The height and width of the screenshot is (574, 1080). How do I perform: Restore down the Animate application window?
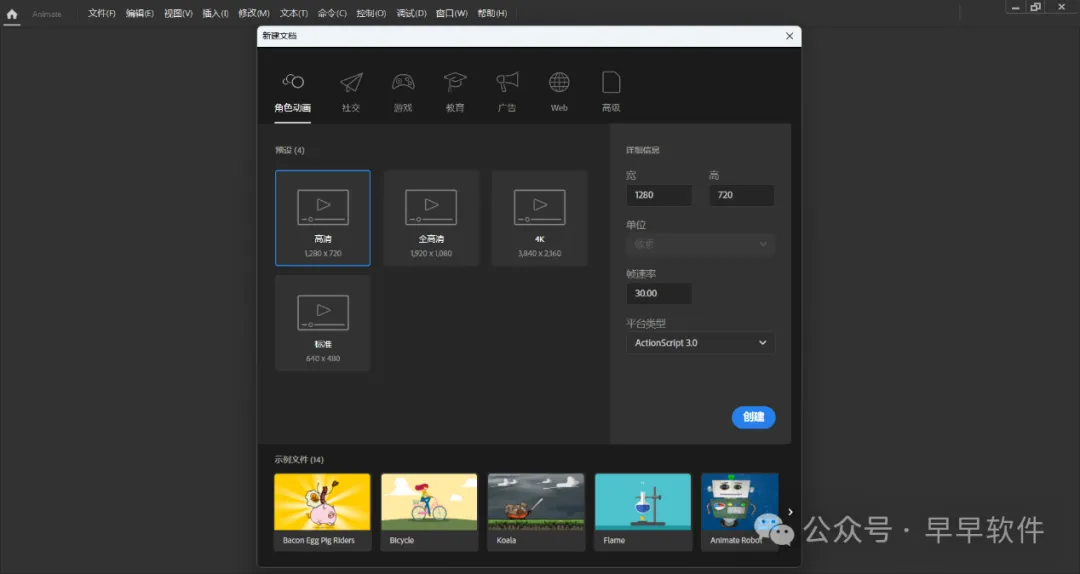(1035, 7)
